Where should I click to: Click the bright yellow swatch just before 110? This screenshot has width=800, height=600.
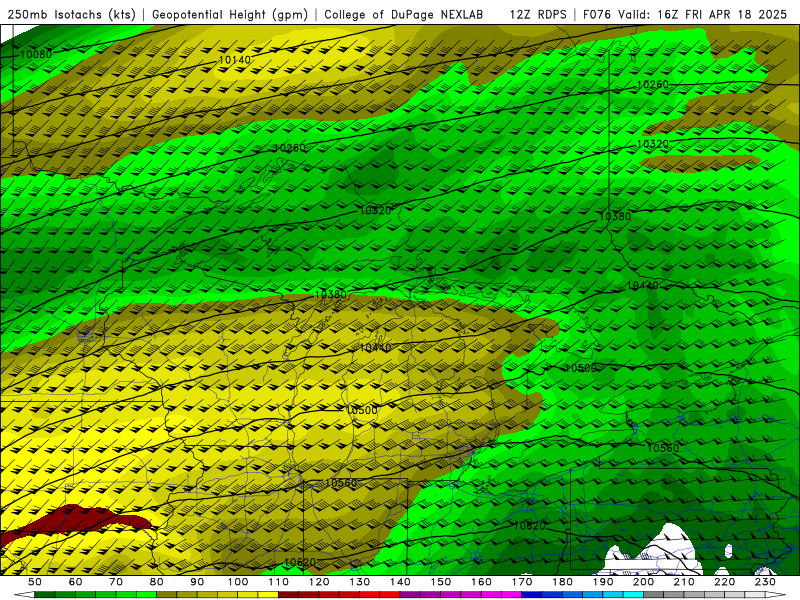pos(268,595)
